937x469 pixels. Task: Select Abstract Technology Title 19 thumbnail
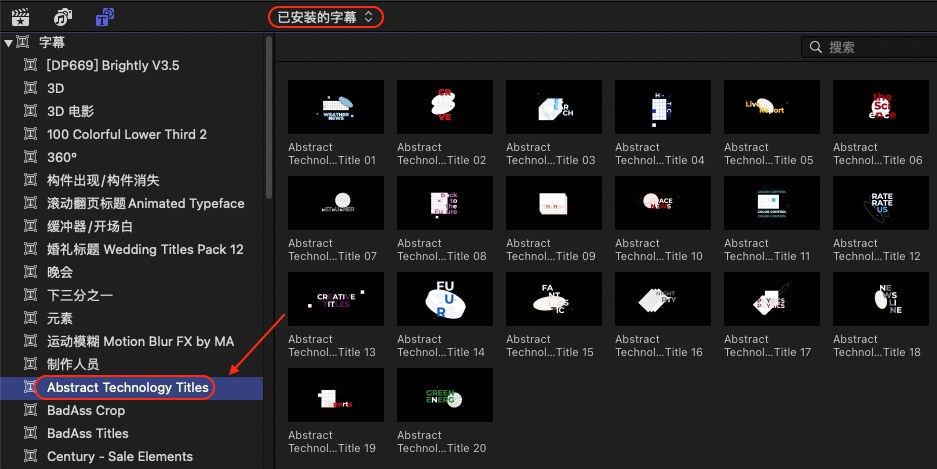click(x=336, y=395)
